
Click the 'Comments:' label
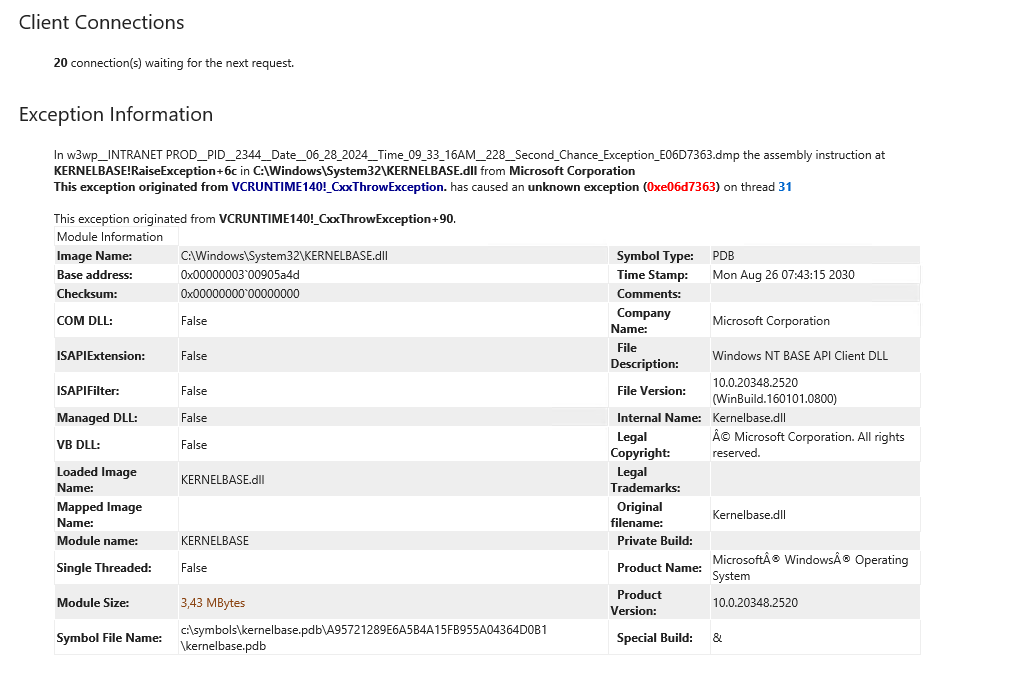coord(649,293)
